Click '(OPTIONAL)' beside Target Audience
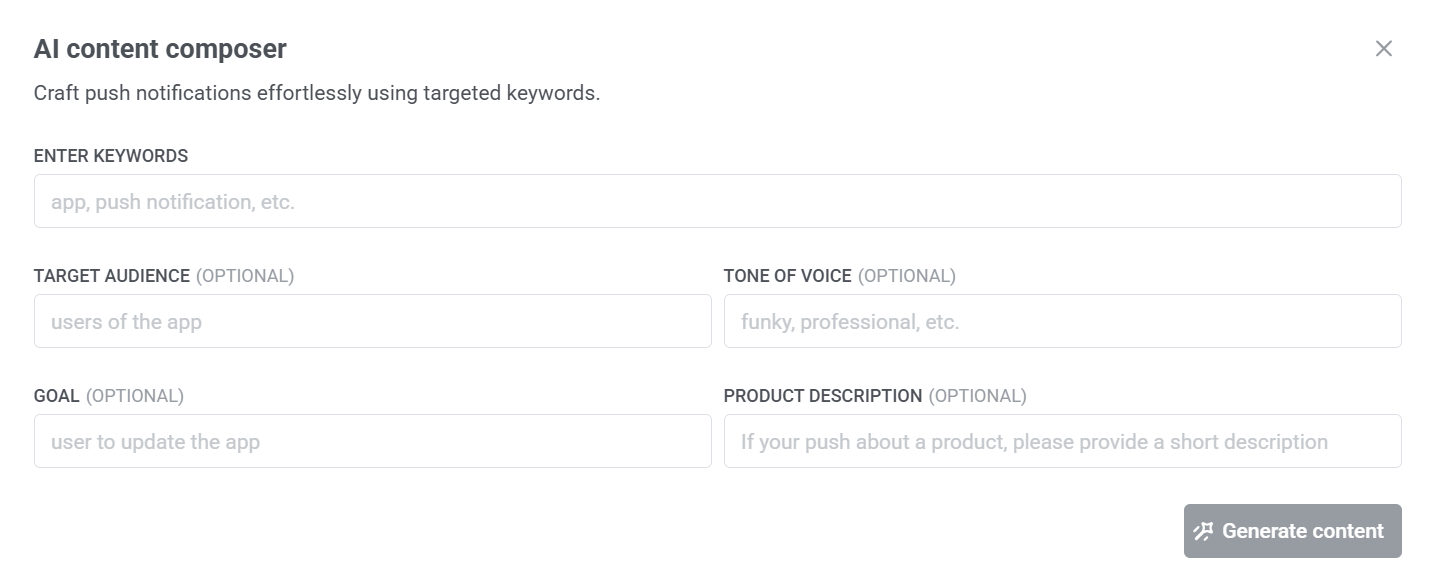This screenshot has width=1435, height=582. pyautogui.click(x=245, y=276)
